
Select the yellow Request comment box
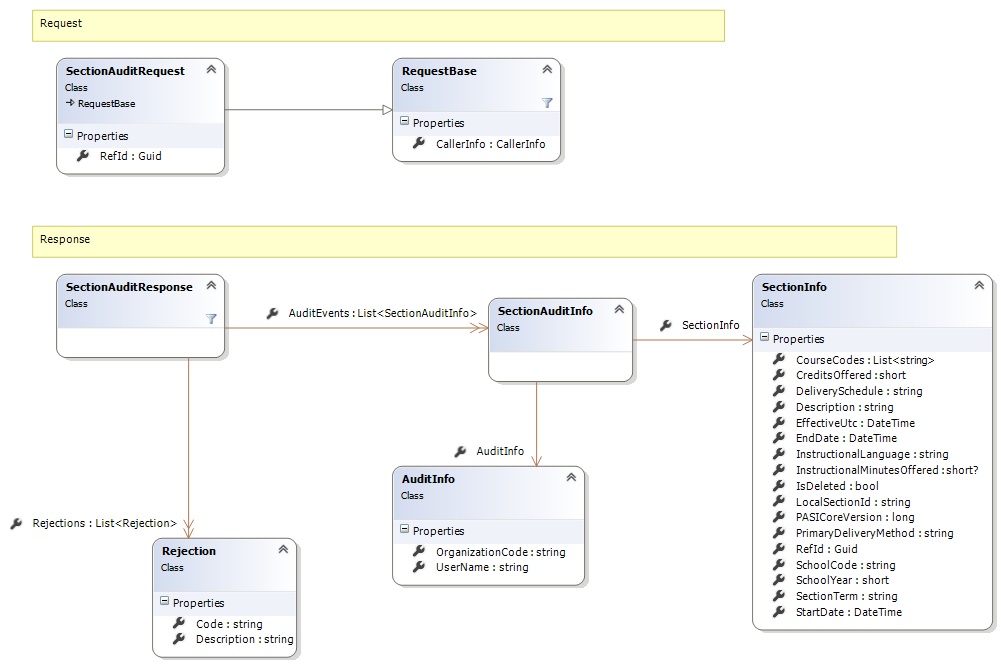[378, 25]
